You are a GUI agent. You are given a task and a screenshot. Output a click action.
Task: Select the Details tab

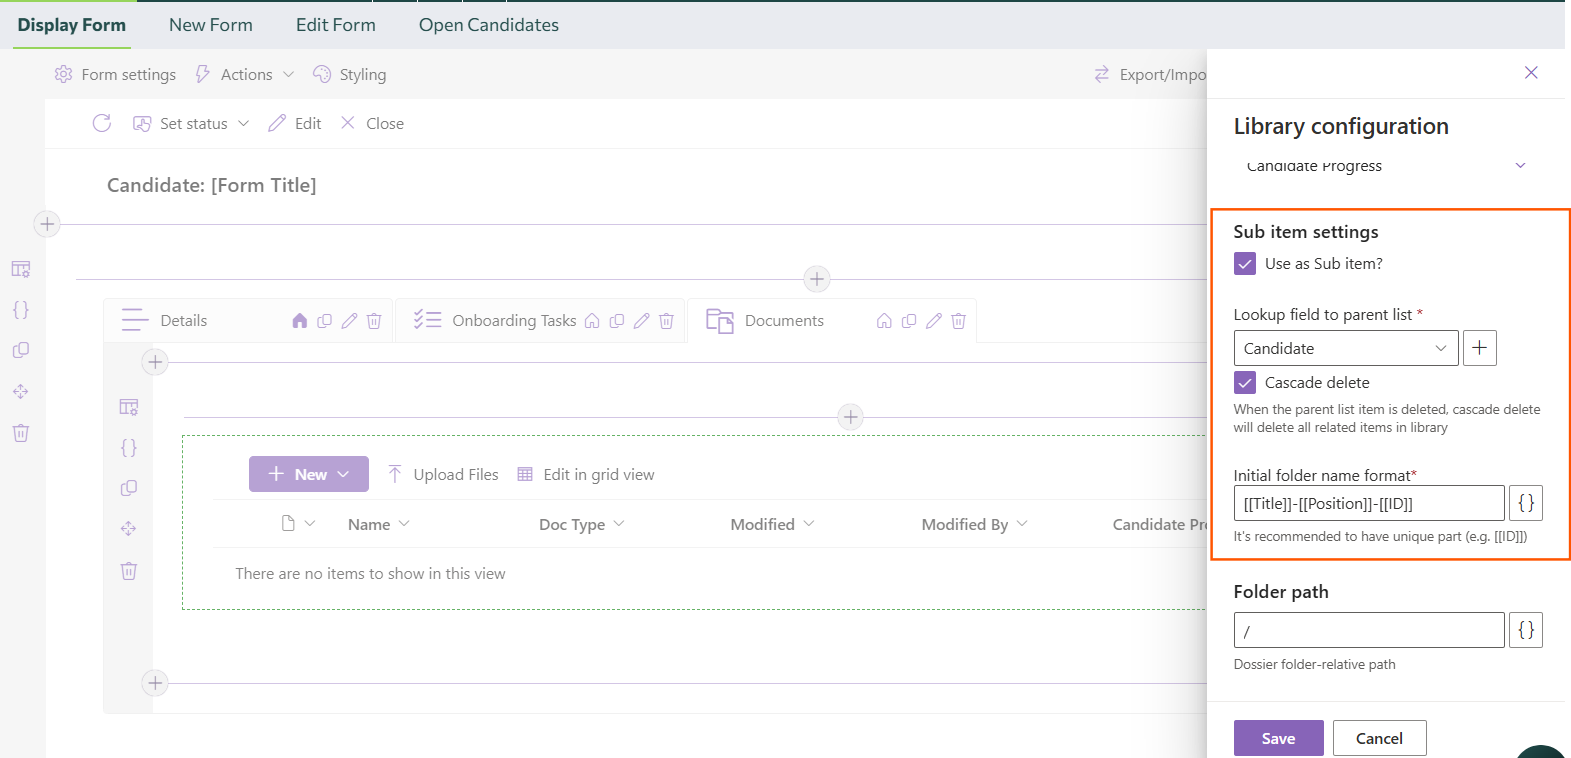point(184,321)
